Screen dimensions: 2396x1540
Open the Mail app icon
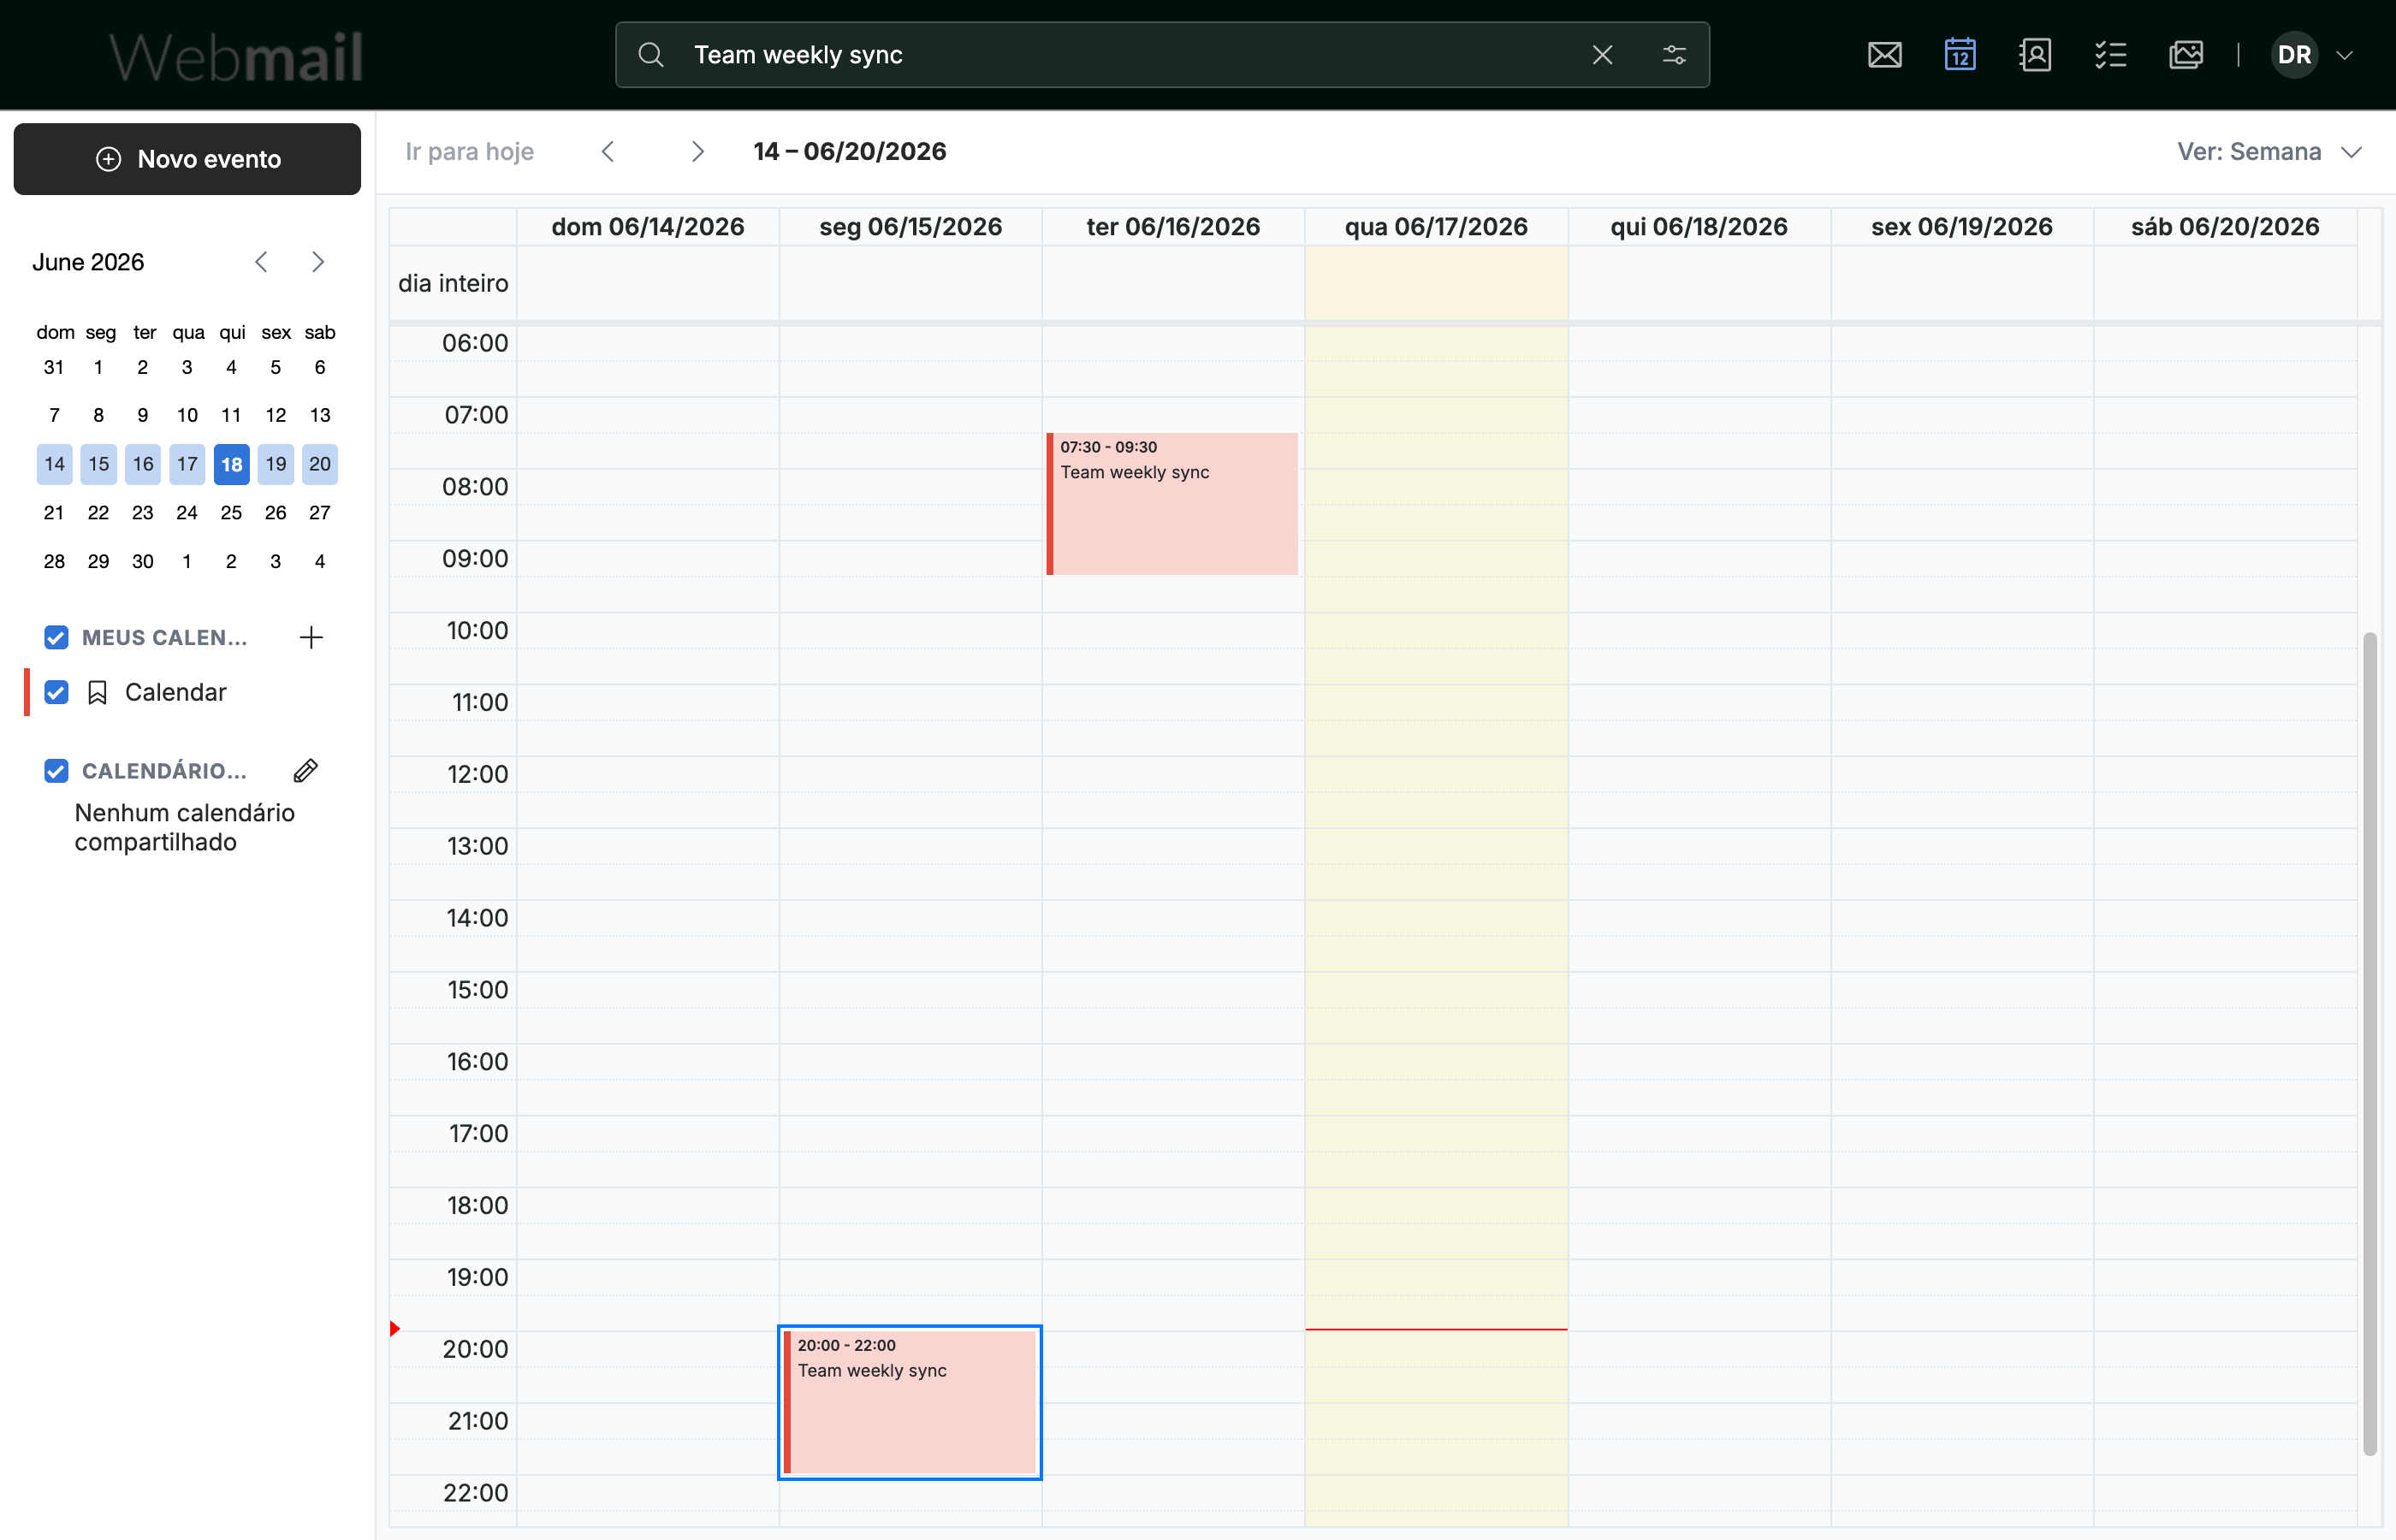[1884, 55]
